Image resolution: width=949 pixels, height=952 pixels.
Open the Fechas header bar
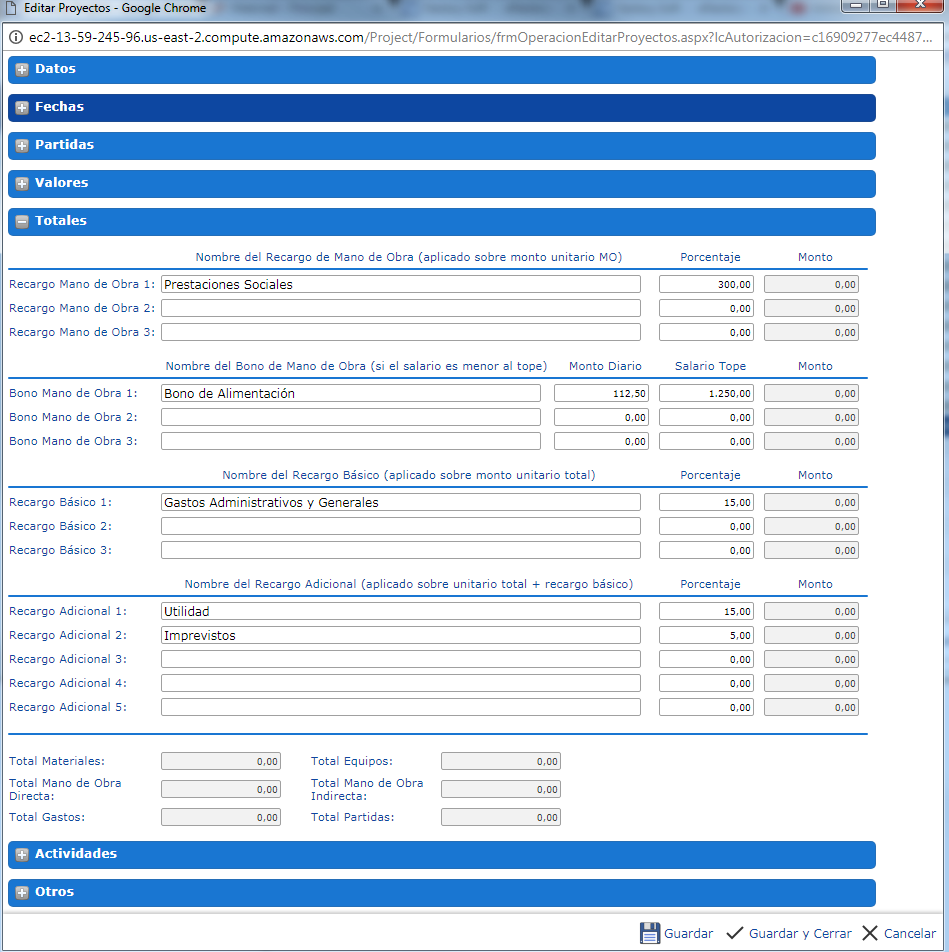click(442, 108)
